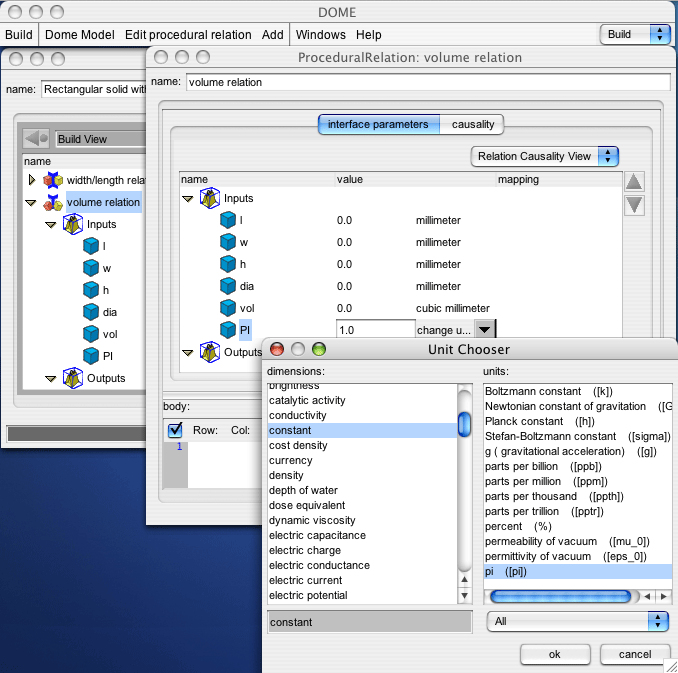The image size is (678, 673).
Task: Confirm unit with the ok button
Action: tap(555, 654)
